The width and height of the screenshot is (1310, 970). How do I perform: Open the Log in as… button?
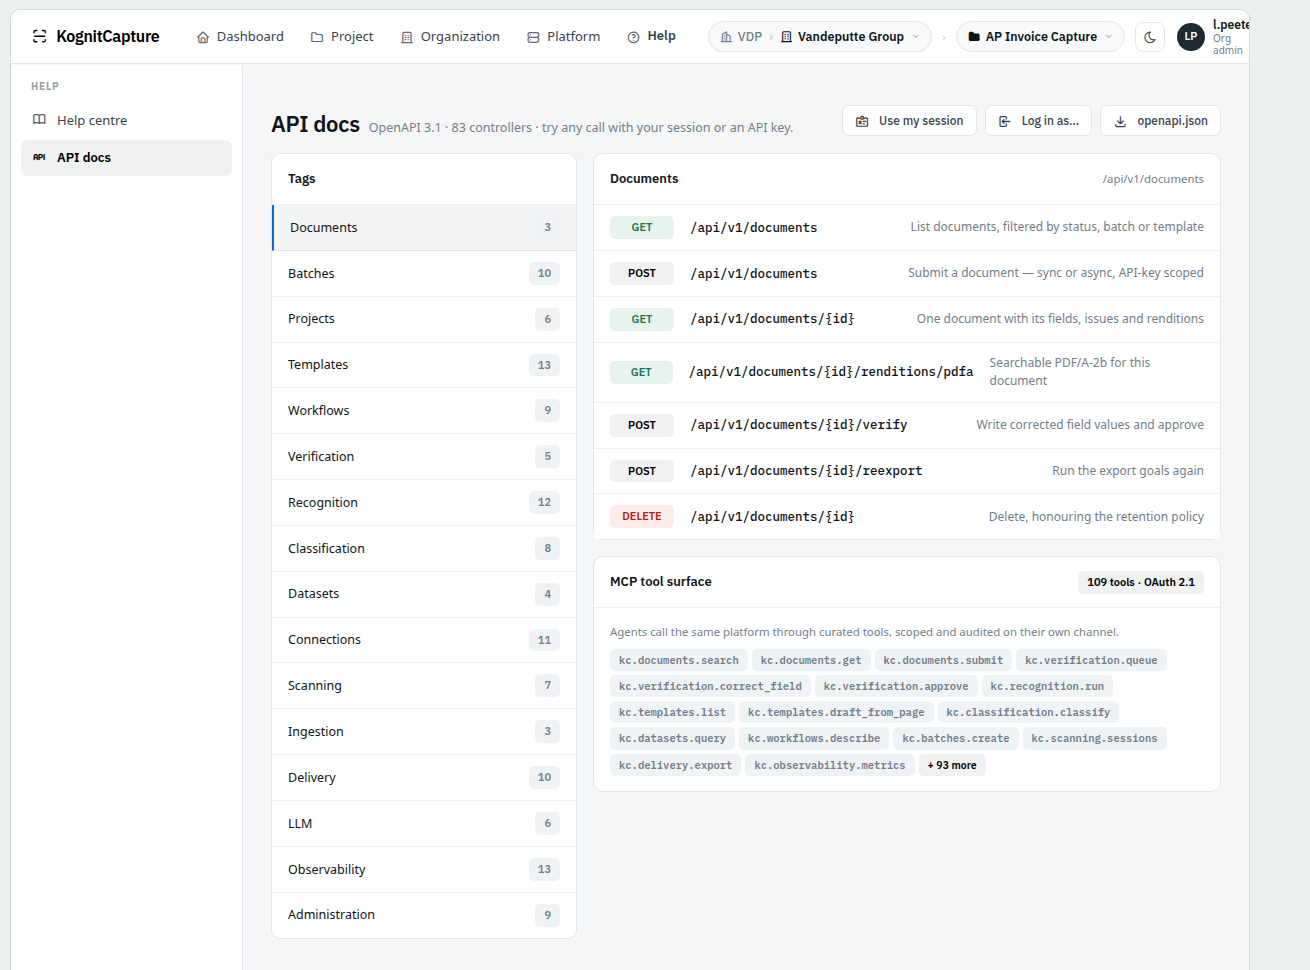1039,121
